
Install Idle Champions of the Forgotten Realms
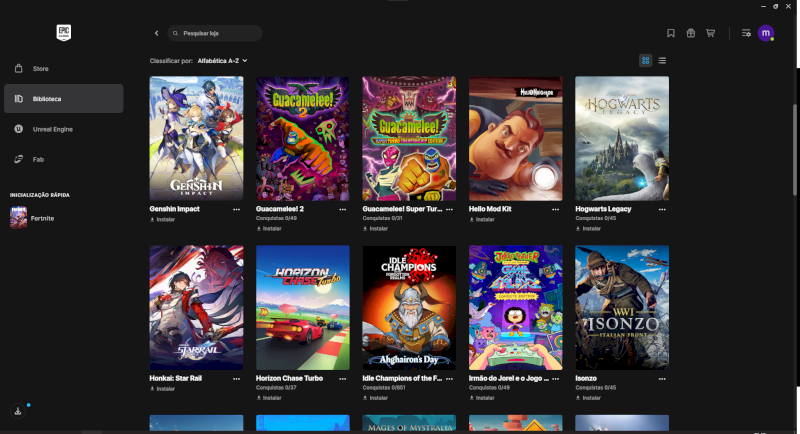(376, 398)
